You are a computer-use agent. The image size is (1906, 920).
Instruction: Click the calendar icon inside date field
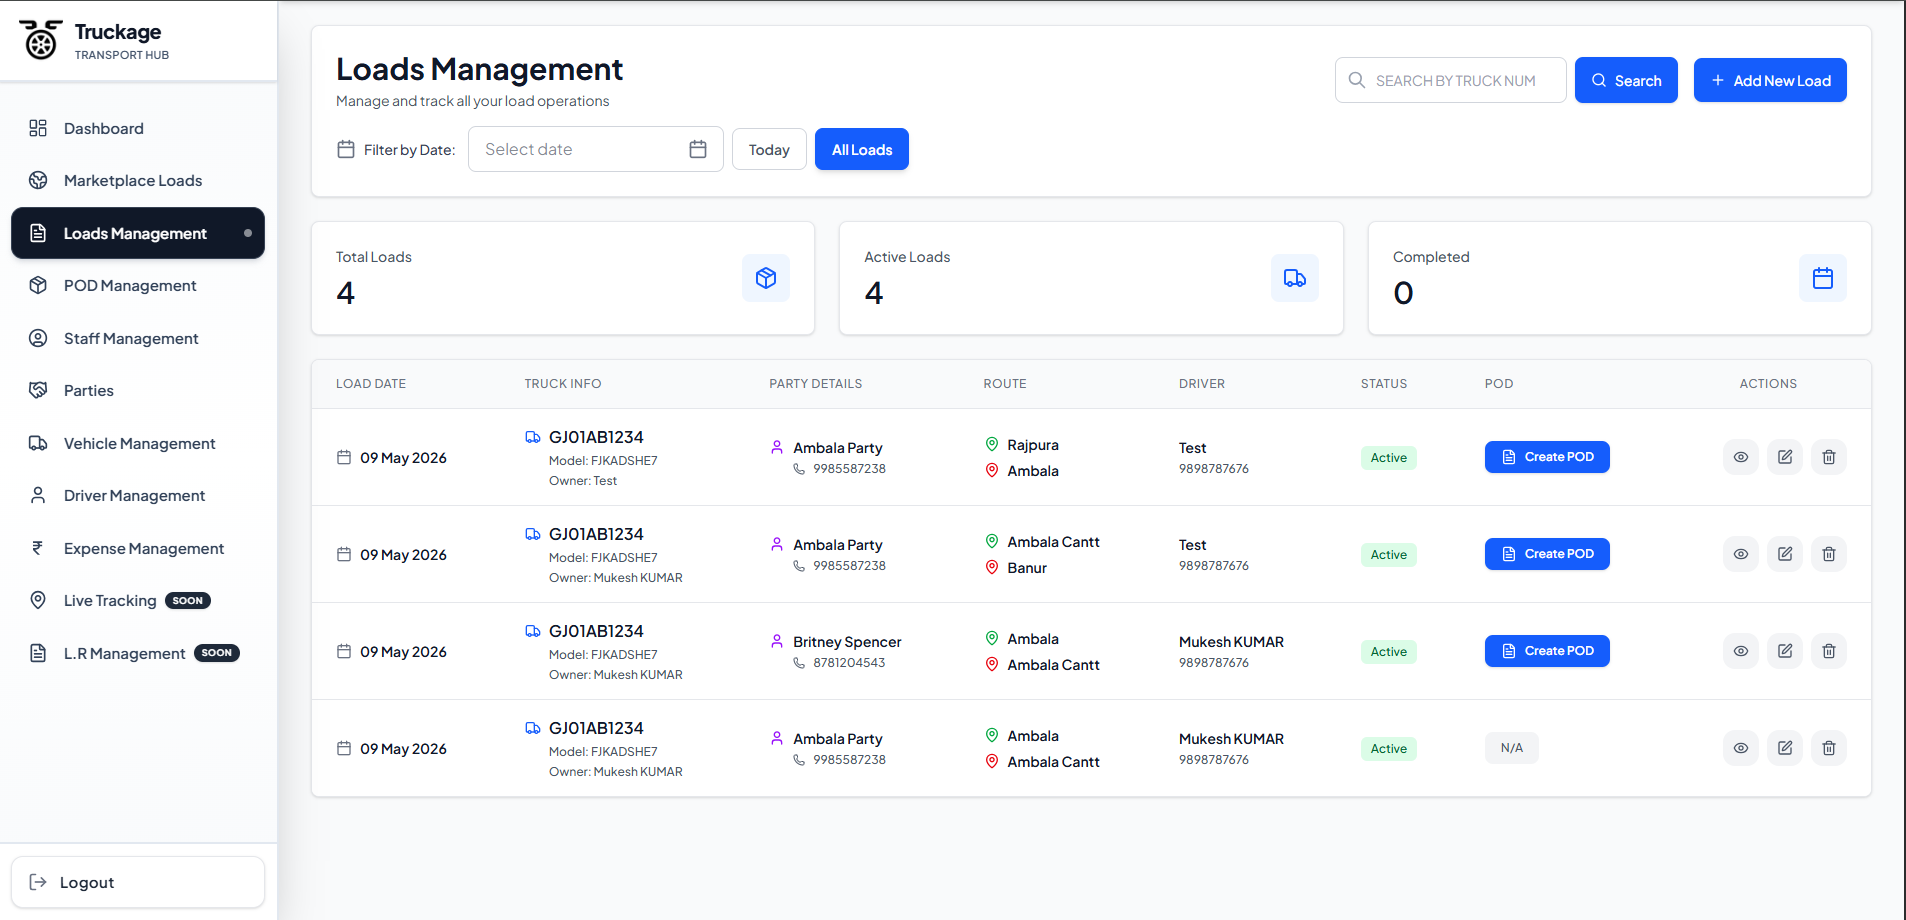point(698,149)
